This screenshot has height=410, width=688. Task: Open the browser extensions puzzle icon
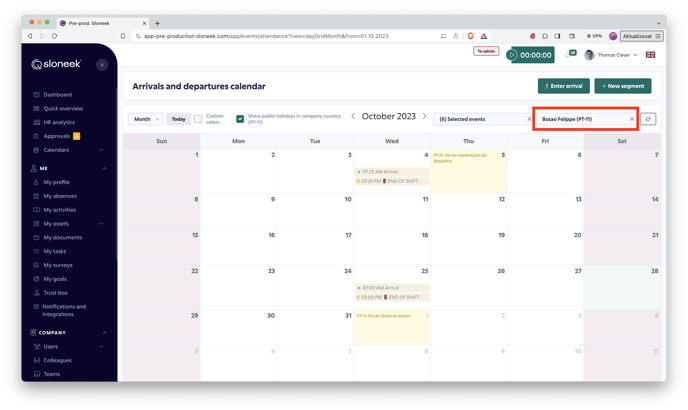[545, 36]
